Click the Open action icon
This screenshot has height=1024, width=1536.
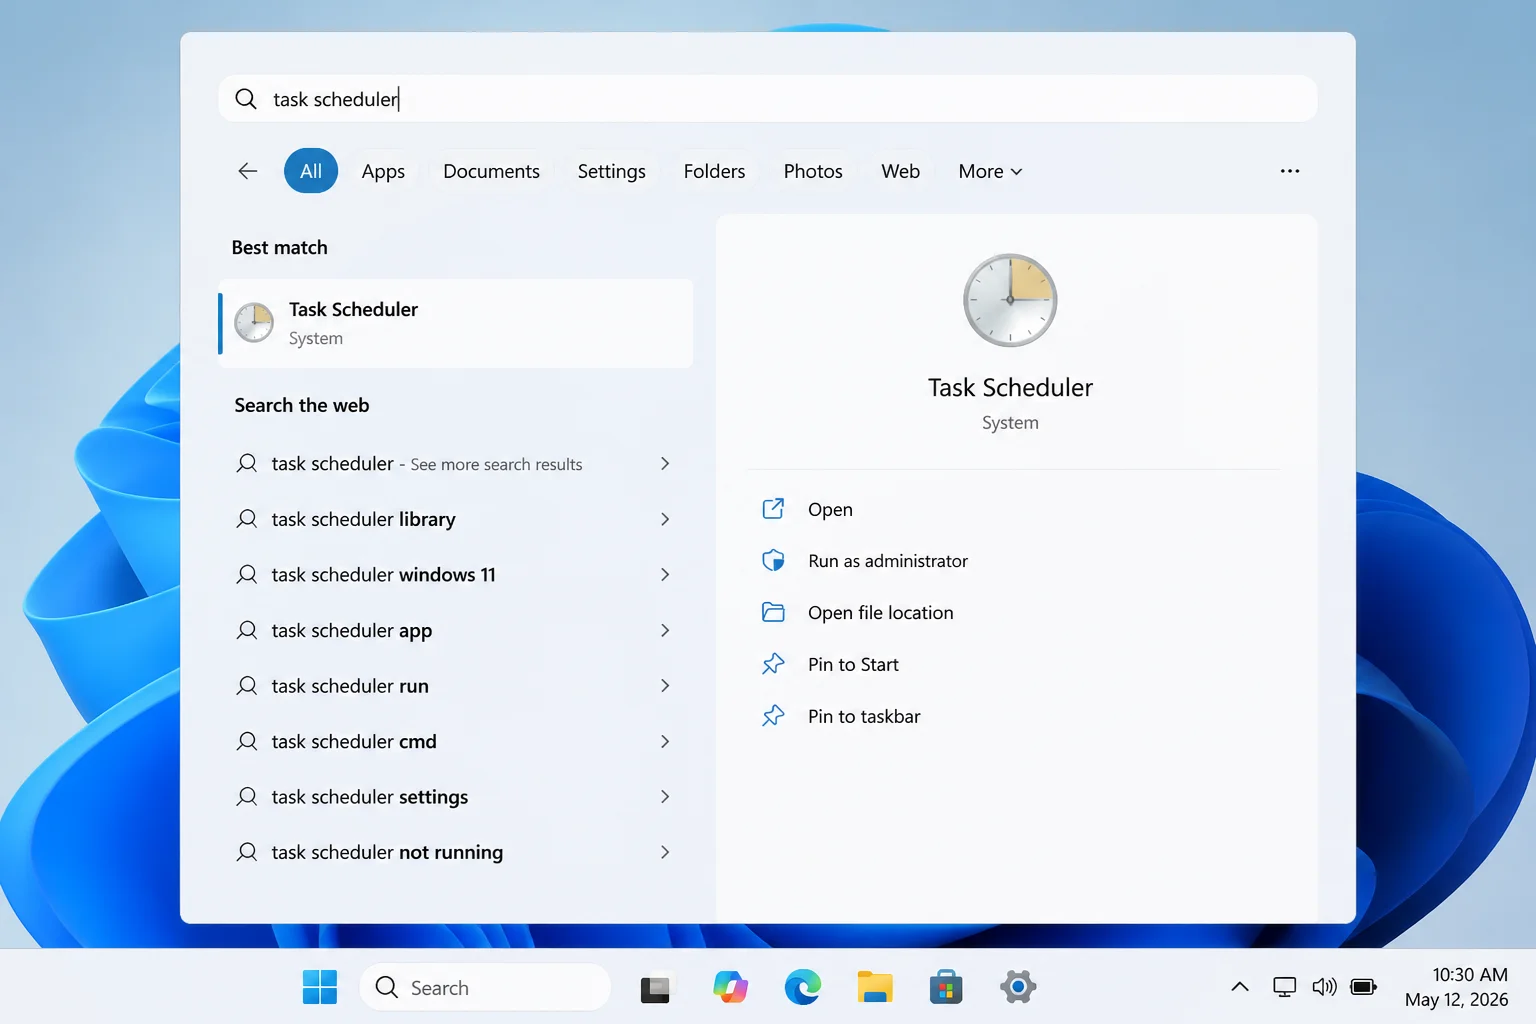pyautogui.click(x=773, y=509)
